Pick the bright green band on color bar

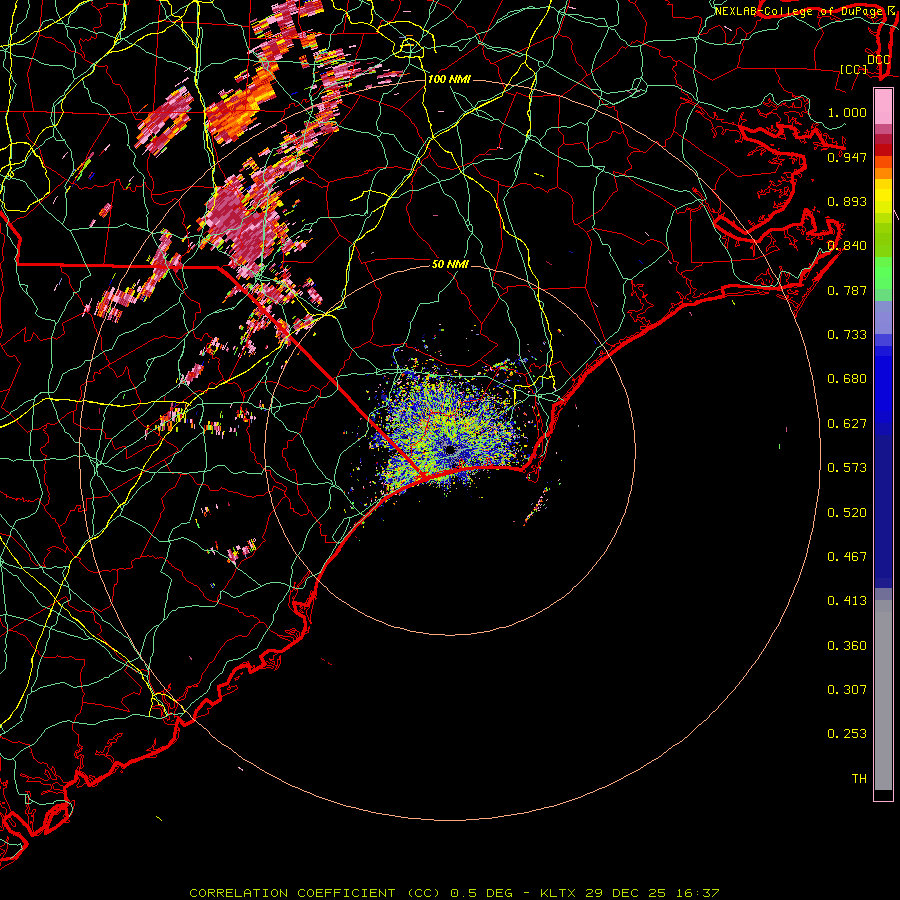click(883, 273)
